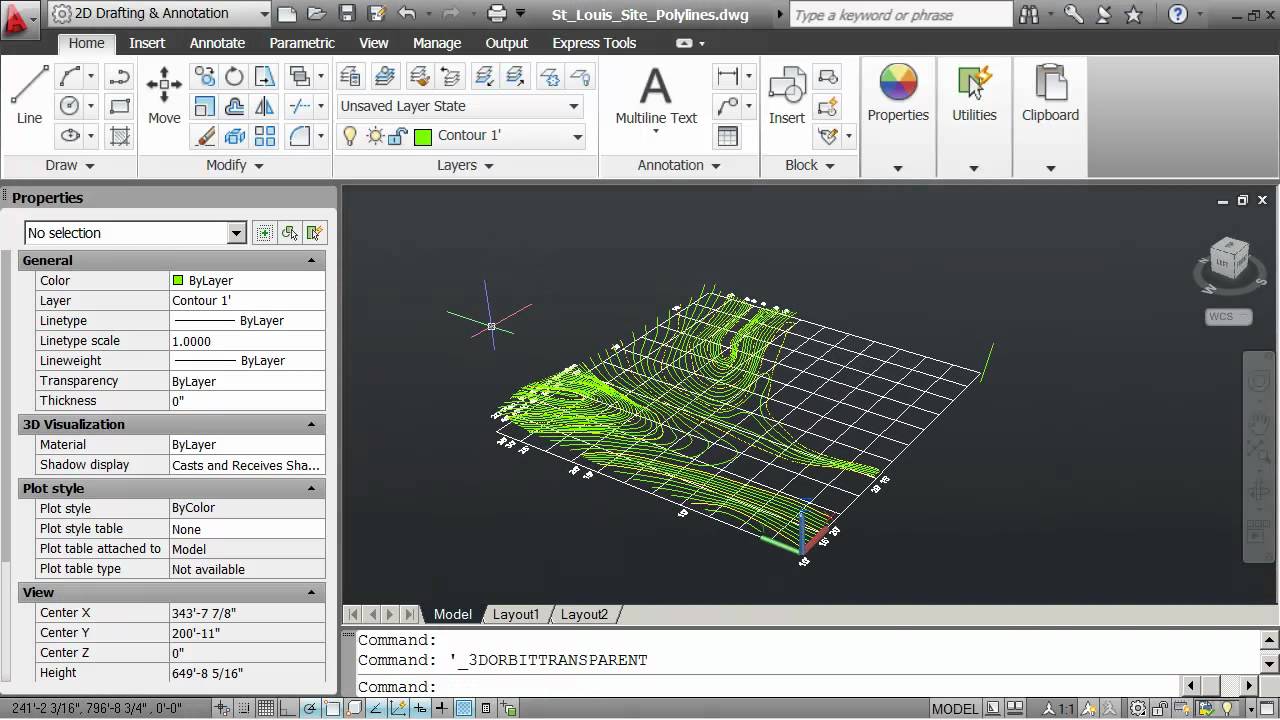Insert a Table from Annotation panel

click(728, 136)
